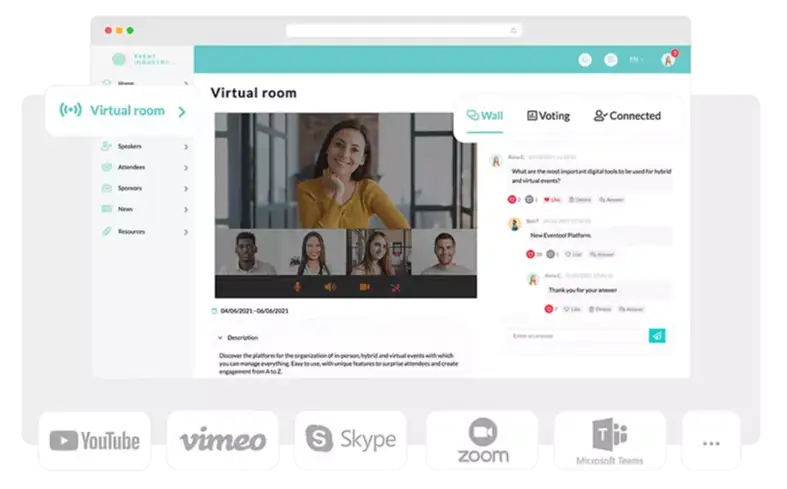This screenshot has height=489, width=787.
Task: Expand the Resources chevron
Action: click(x=186, y=232)
